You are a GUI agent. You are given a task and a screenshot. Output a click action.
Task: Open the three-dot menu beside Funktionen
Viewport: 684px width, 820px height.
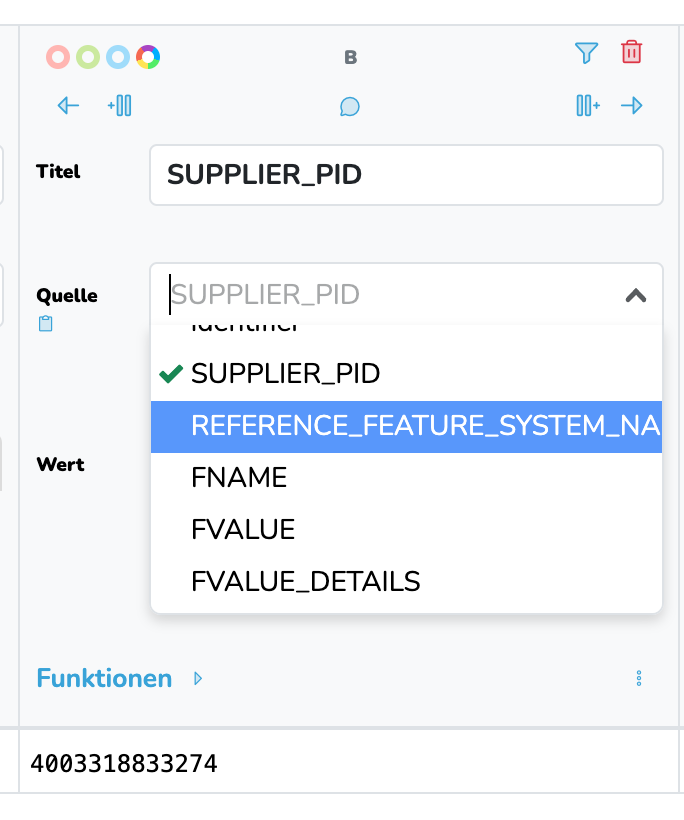[x=639, y=678]
